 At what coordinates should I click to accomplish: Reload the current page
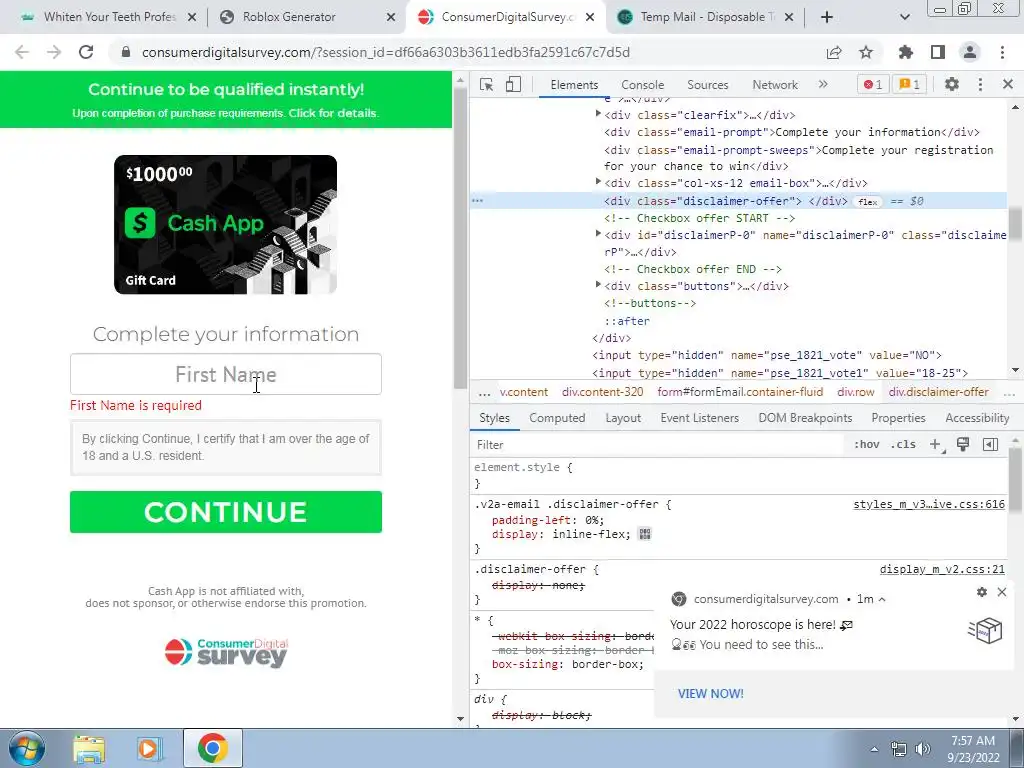[86, 52]
